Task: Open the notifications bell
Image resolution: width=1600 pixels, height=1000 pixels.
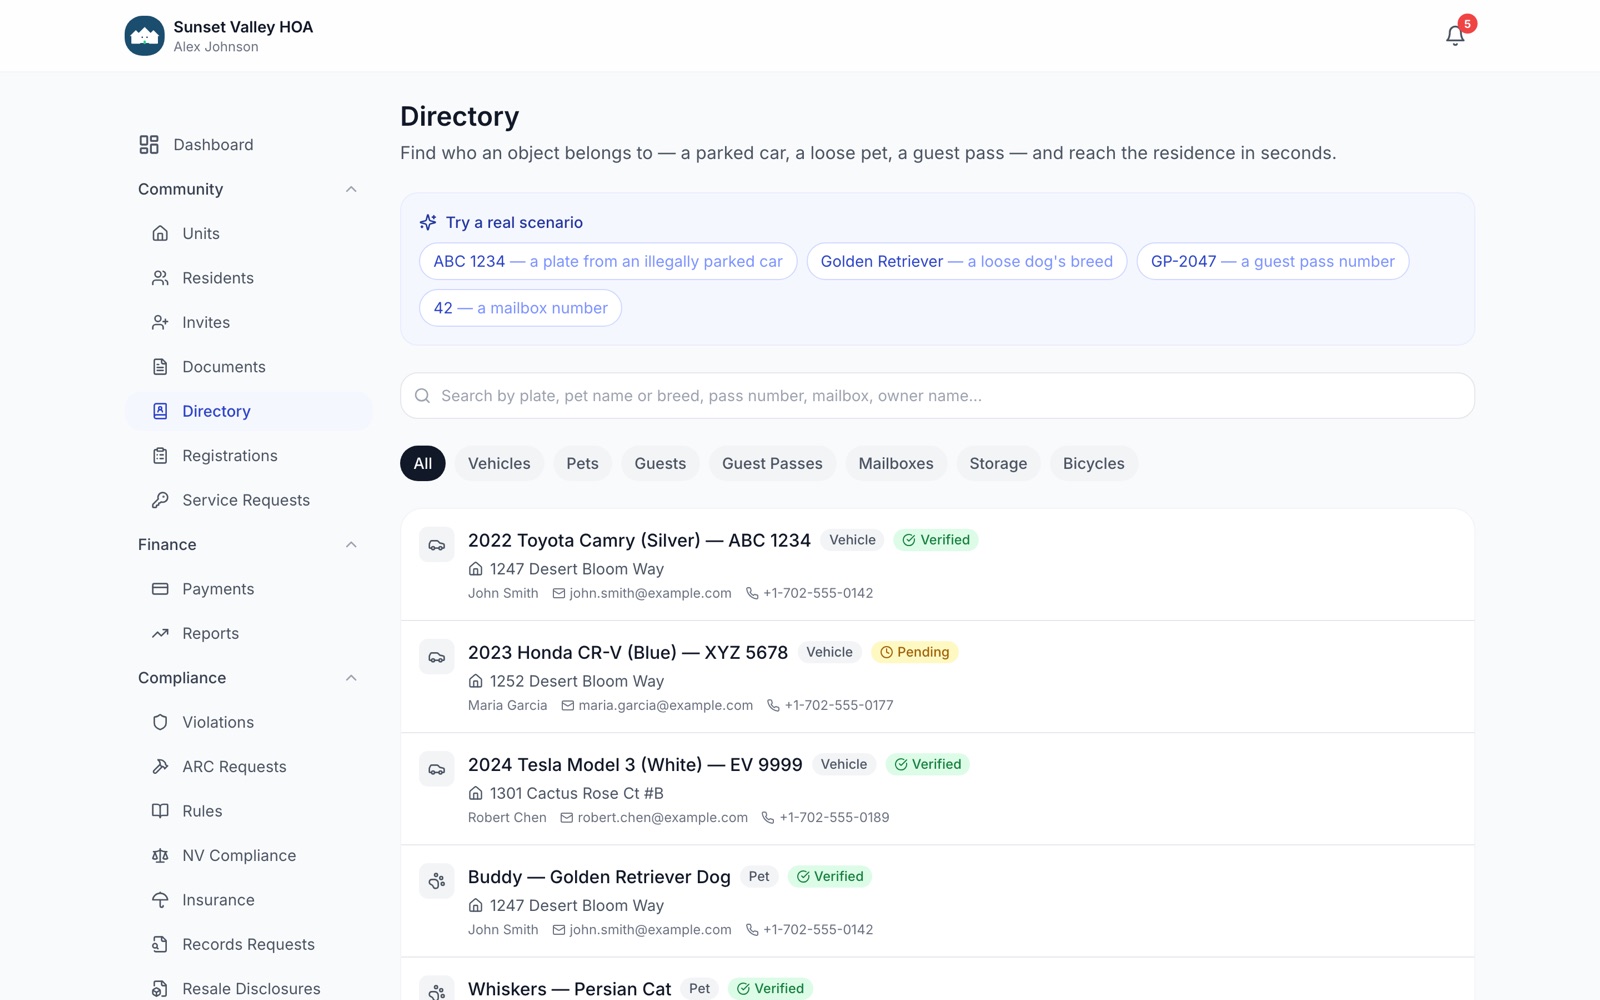Action: [x=1455, y=35]
